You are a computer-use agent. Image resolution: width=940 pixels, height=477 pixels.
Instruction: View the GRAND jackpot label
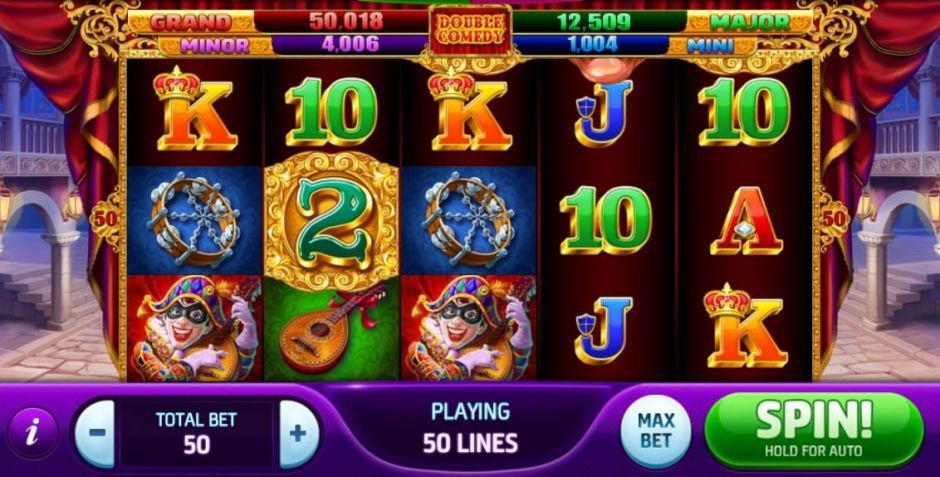[191, 22]
